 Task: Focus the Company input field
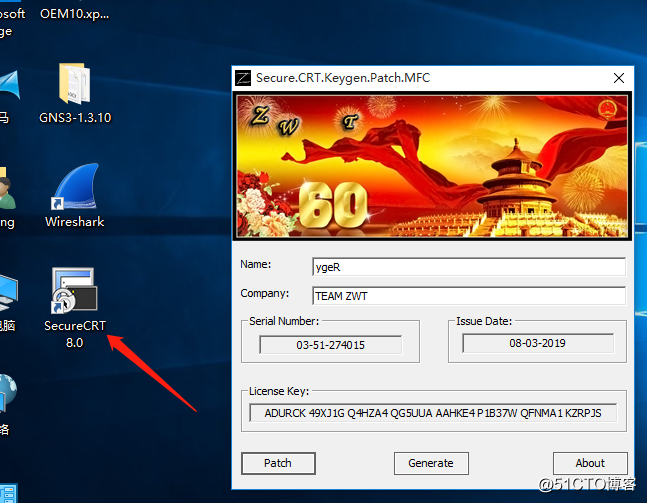(469, 296)
